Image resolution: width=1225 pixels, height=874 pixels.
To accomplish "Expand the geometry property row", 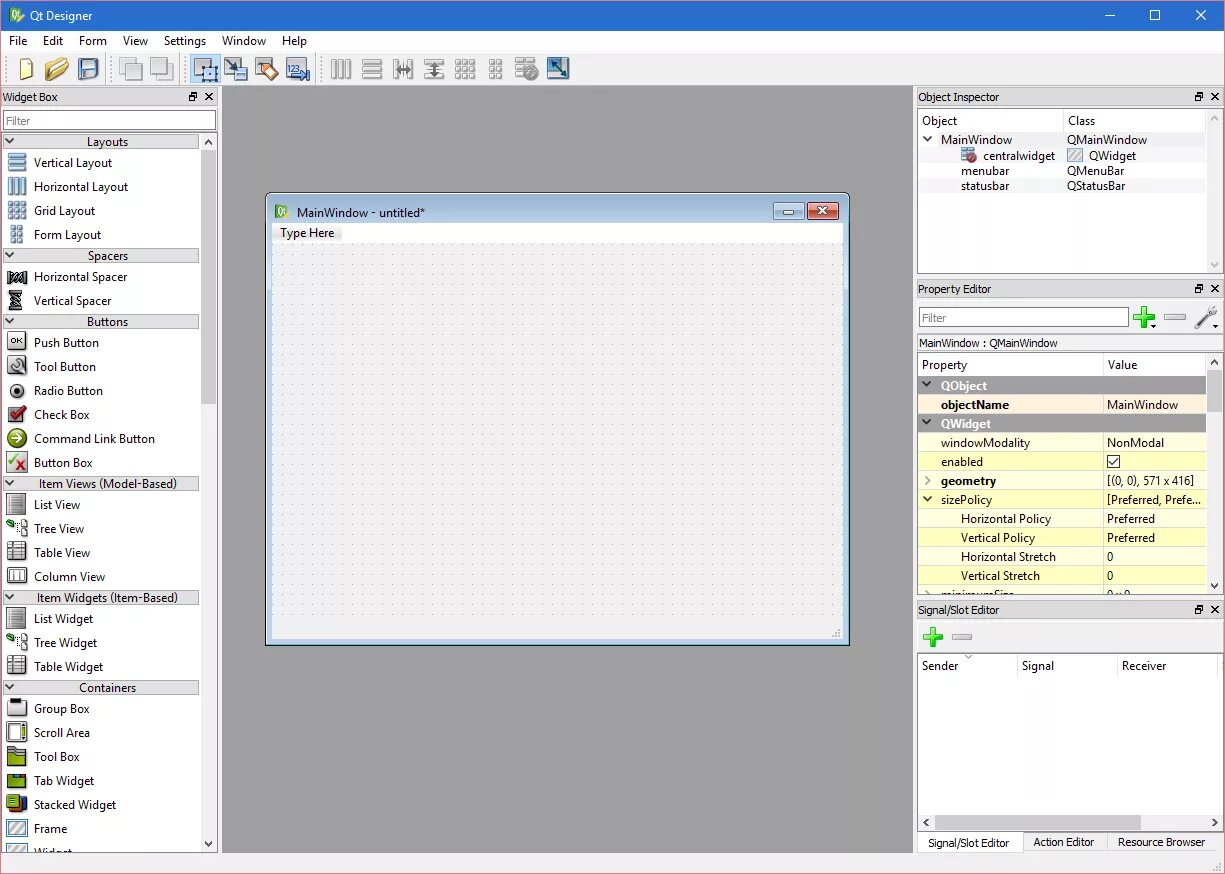I will [928, 481].
